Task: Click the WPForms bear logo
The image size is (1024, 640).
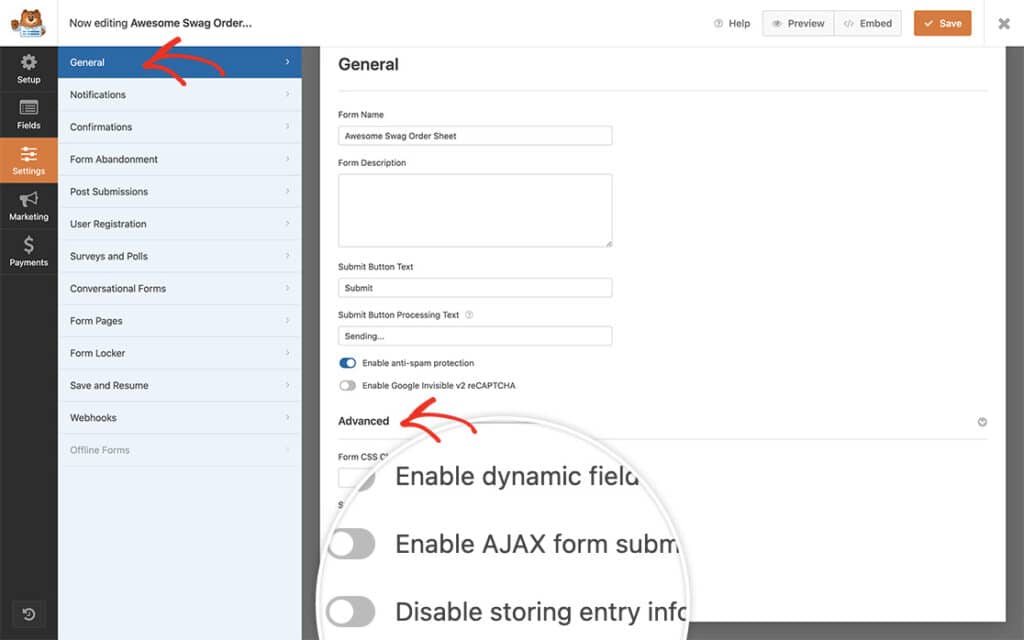Action: [28, 23]
